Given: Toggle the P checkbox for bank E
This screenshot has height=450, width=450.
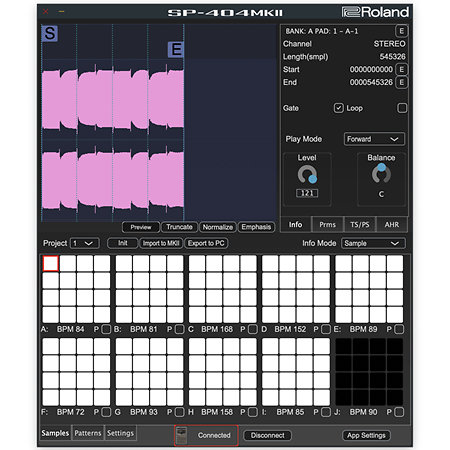Looking at the screenshot, I should [x=399, y=329].
